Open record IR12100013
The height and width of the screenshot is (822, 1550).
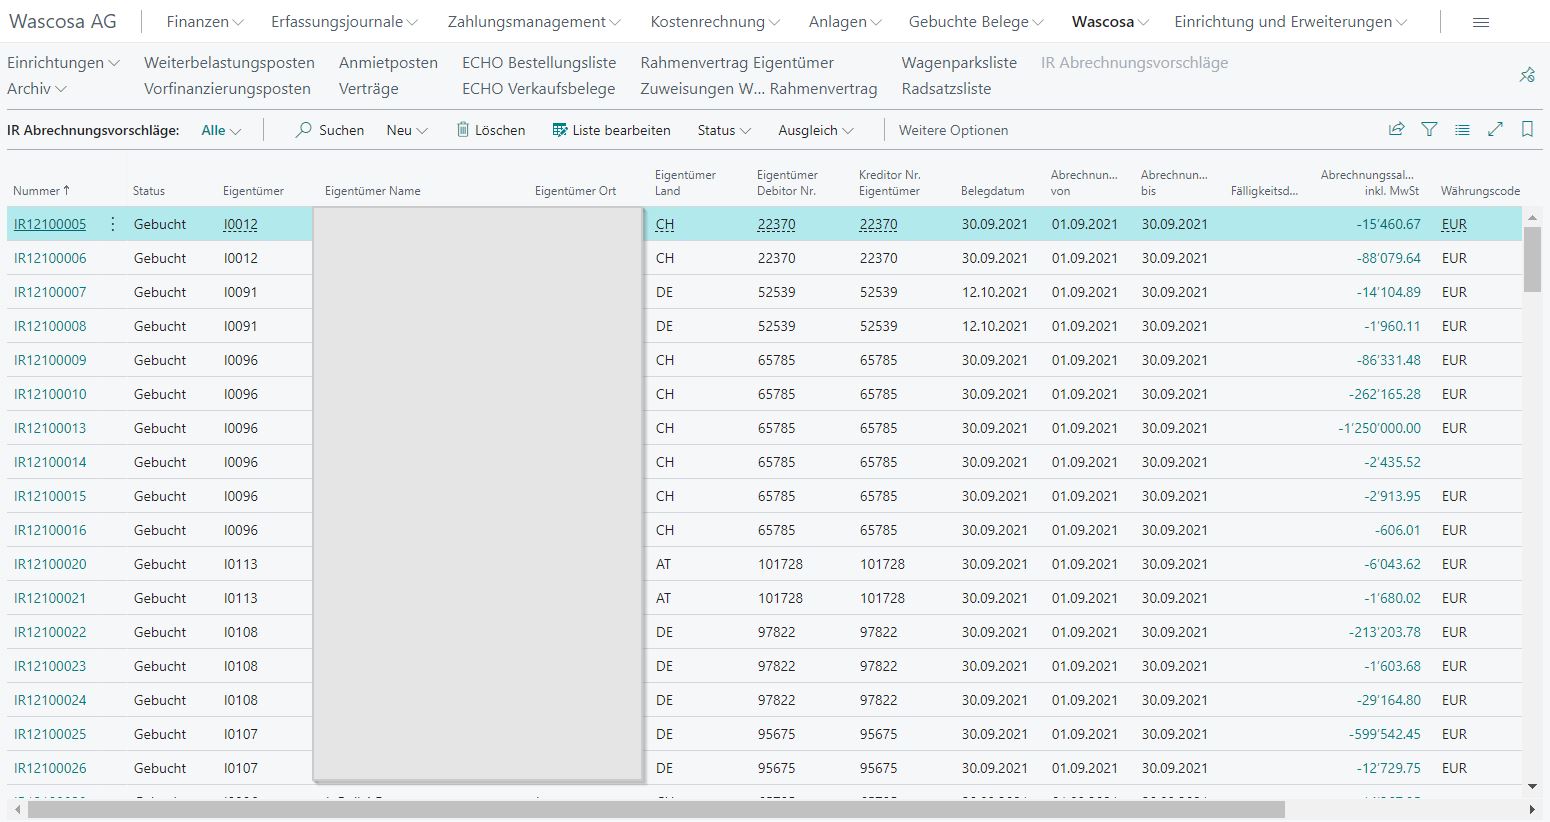tap(50, 428)
